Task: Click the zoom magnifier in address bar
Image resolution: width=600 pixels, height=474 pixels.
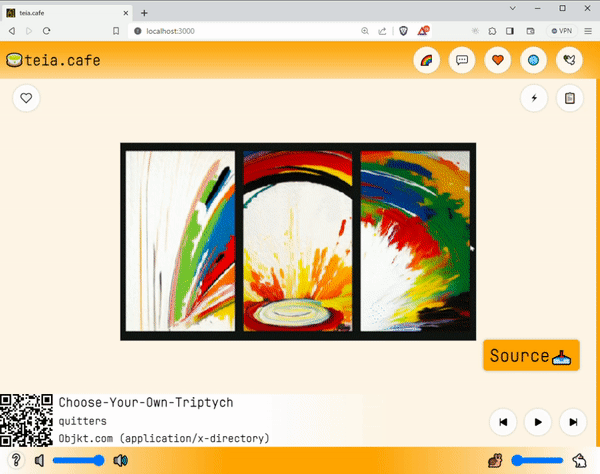Action: (365, 31)
